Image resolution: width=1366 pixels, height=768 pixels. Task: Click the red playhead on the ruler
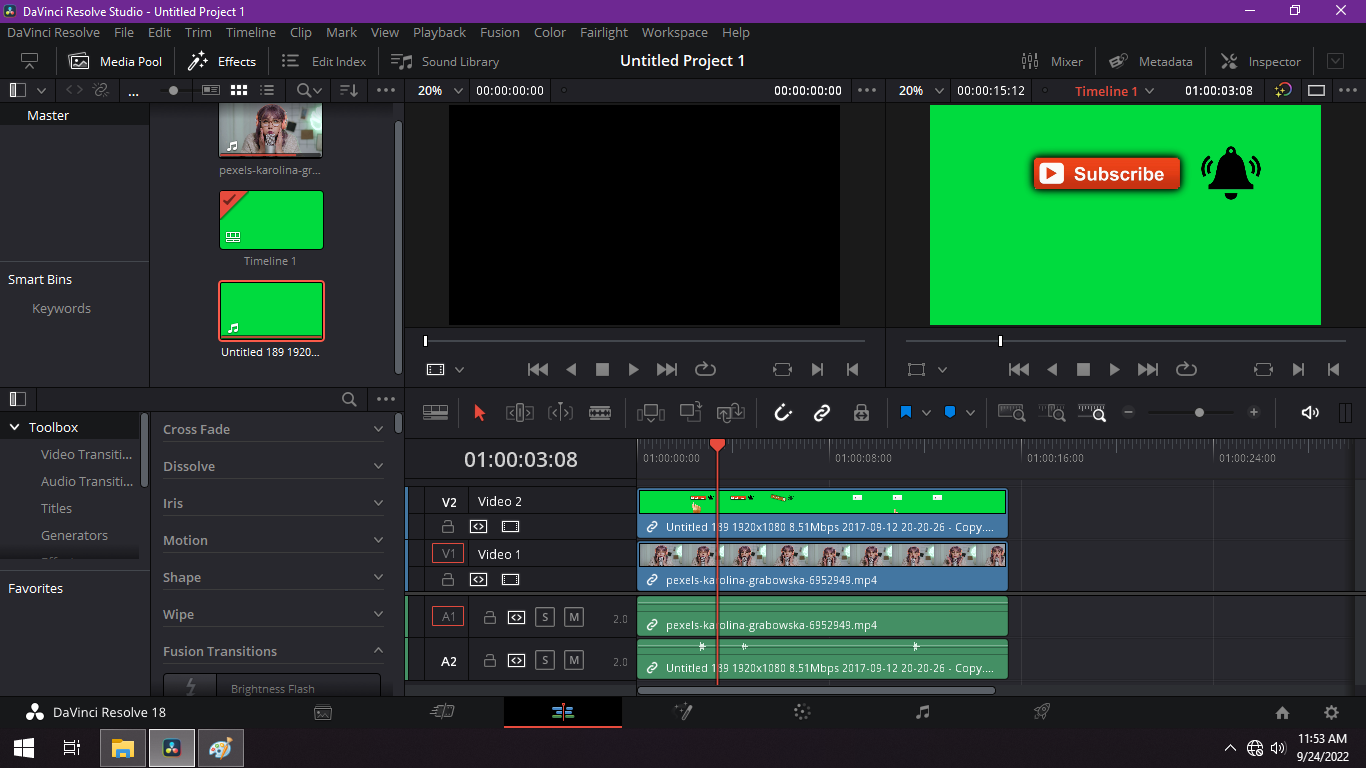click(x=717, y=444)
